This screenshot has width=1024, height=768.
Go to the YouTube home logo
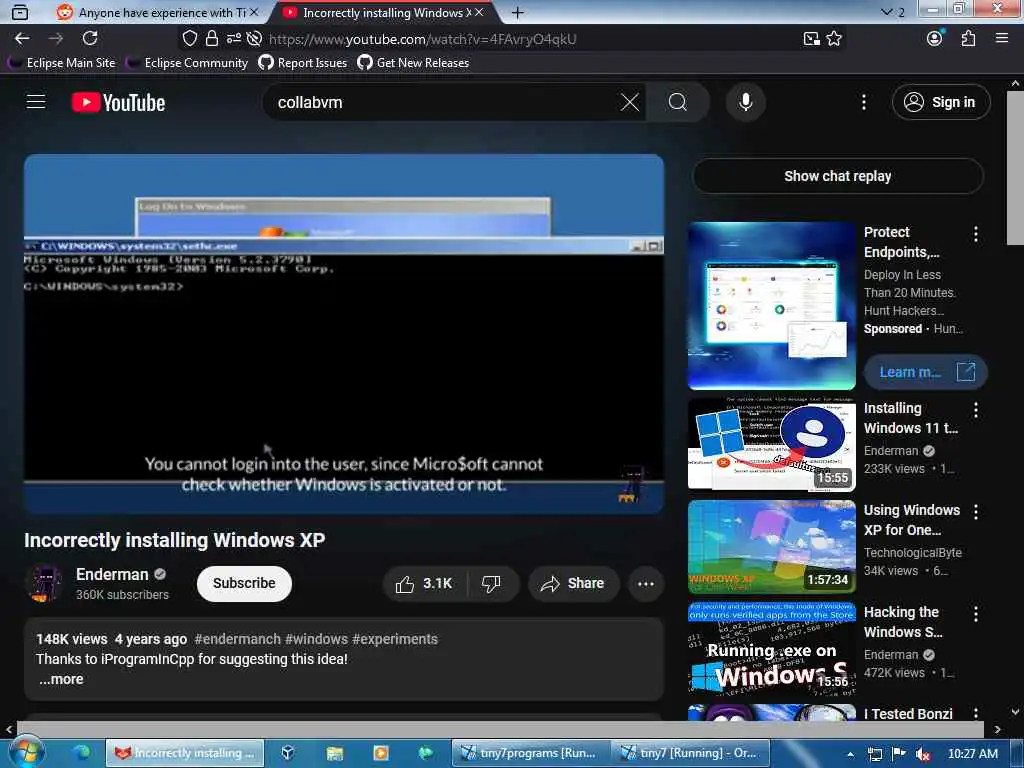click(x=118, y=103)
